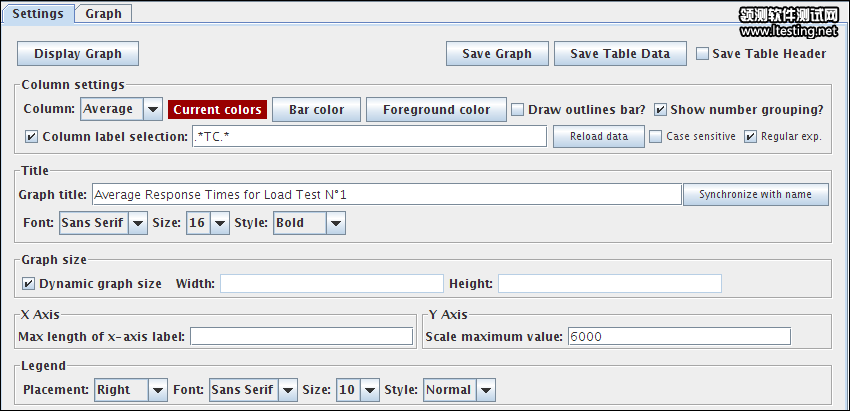Image resolution: width=850 pixels, height=411 pixels.
Task: Open the title Size dropdown showing 16
Action: (x=208, y=223)
